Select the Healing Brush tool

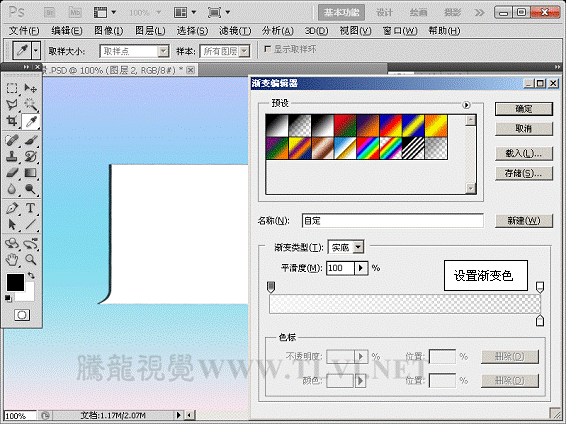(x=12, y=140)
